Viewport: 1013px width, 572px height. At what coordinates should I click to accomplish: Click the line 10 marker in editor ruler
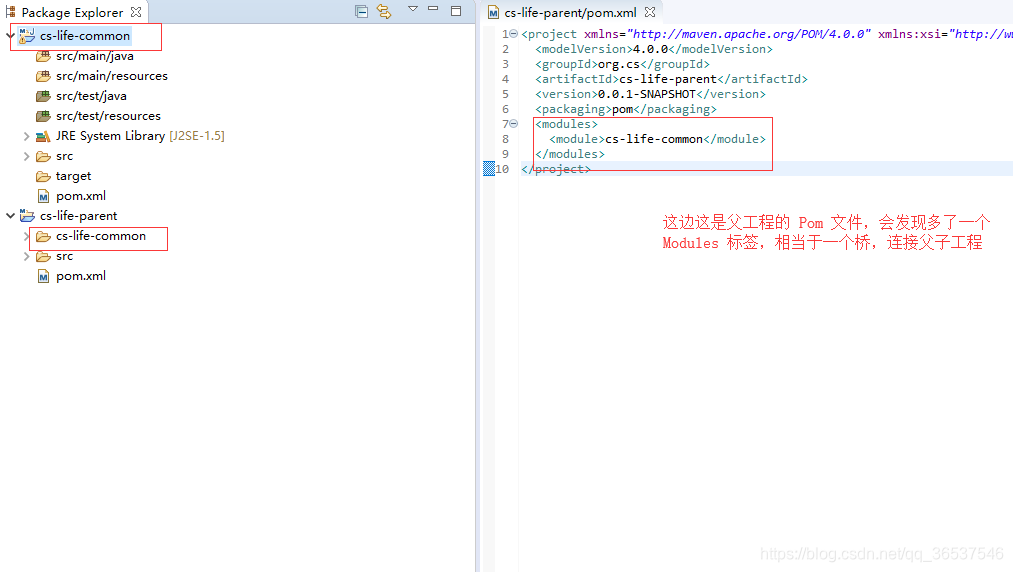489,169
